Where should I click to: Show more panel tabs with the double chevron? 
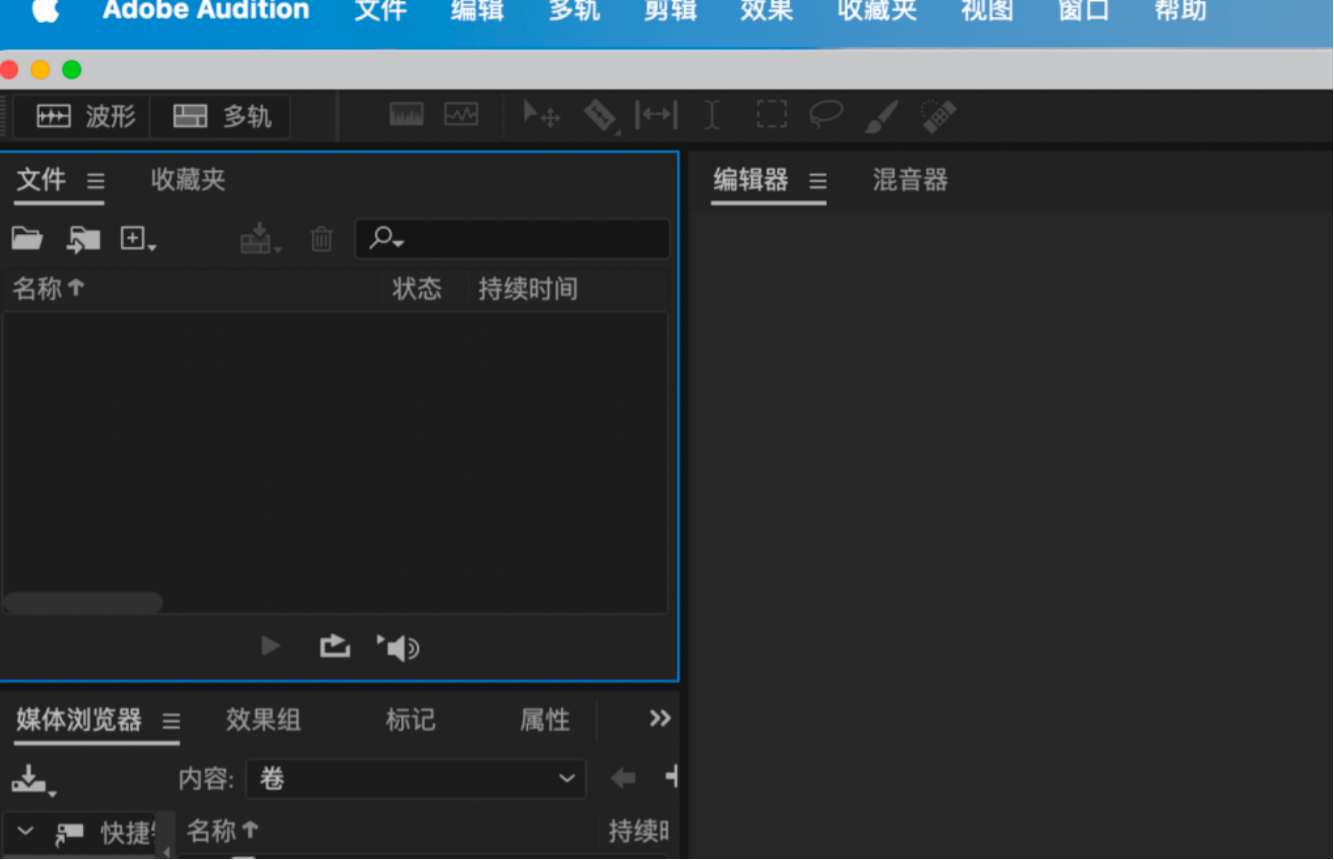(660, 718)
